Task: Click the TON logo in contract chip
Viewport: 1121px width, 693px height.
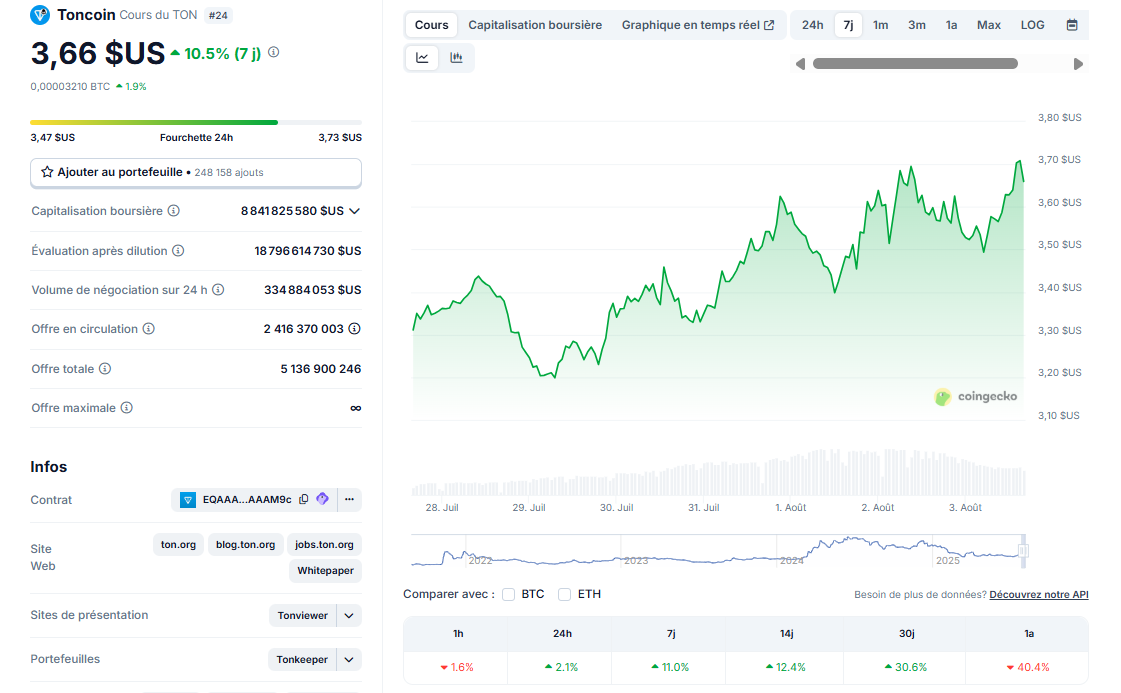Action: tap(187, 500)
